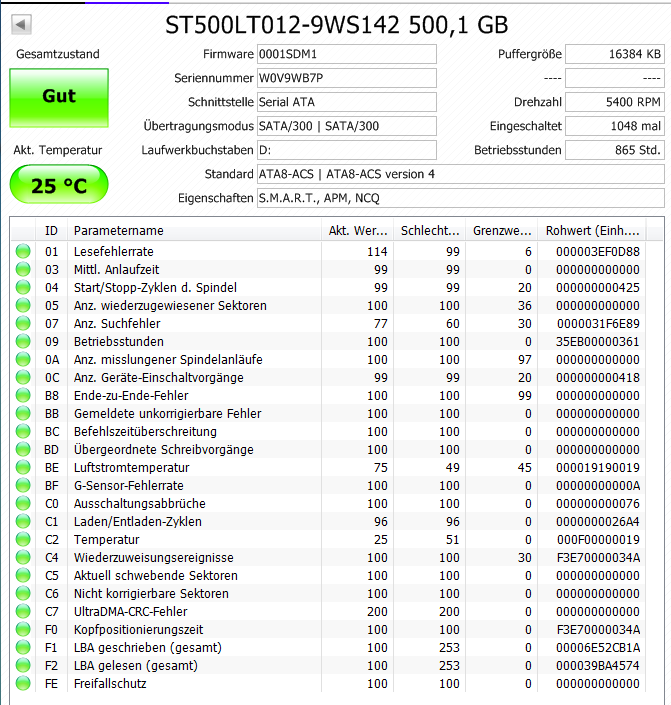Select raw value 000003EF0D88 of Lesefehlerrate

point(598,252)
